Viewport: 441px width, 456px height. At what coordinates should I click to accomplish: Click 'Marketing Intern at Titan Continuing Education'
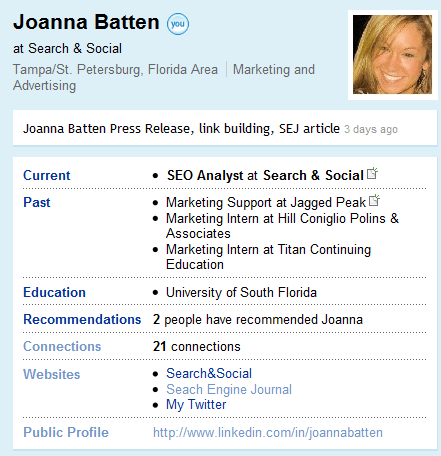(268, 257)
